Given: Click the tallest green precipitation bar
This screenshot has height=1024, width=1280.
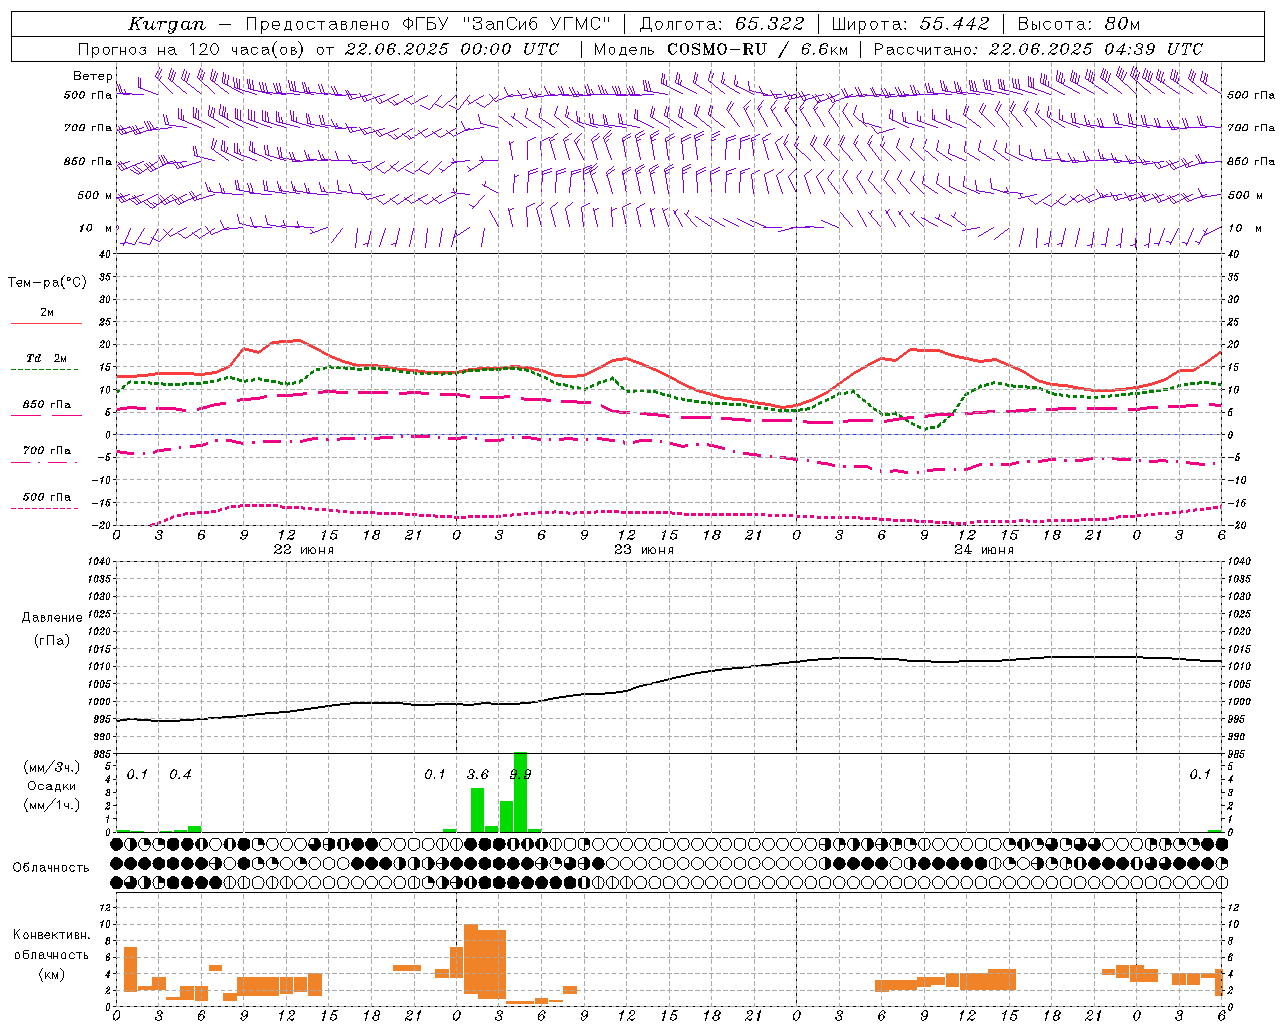Looking at the screenshot, I should tap(520, 792).
